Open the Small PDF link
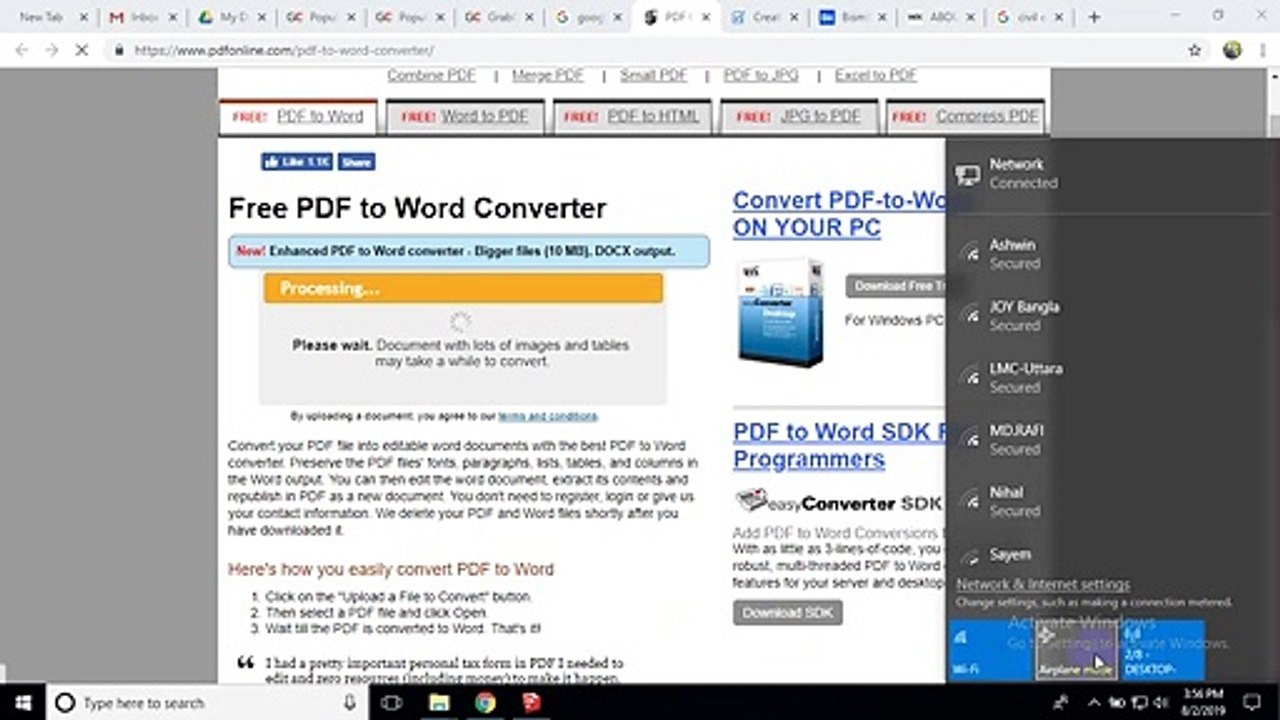 [653, 75]
